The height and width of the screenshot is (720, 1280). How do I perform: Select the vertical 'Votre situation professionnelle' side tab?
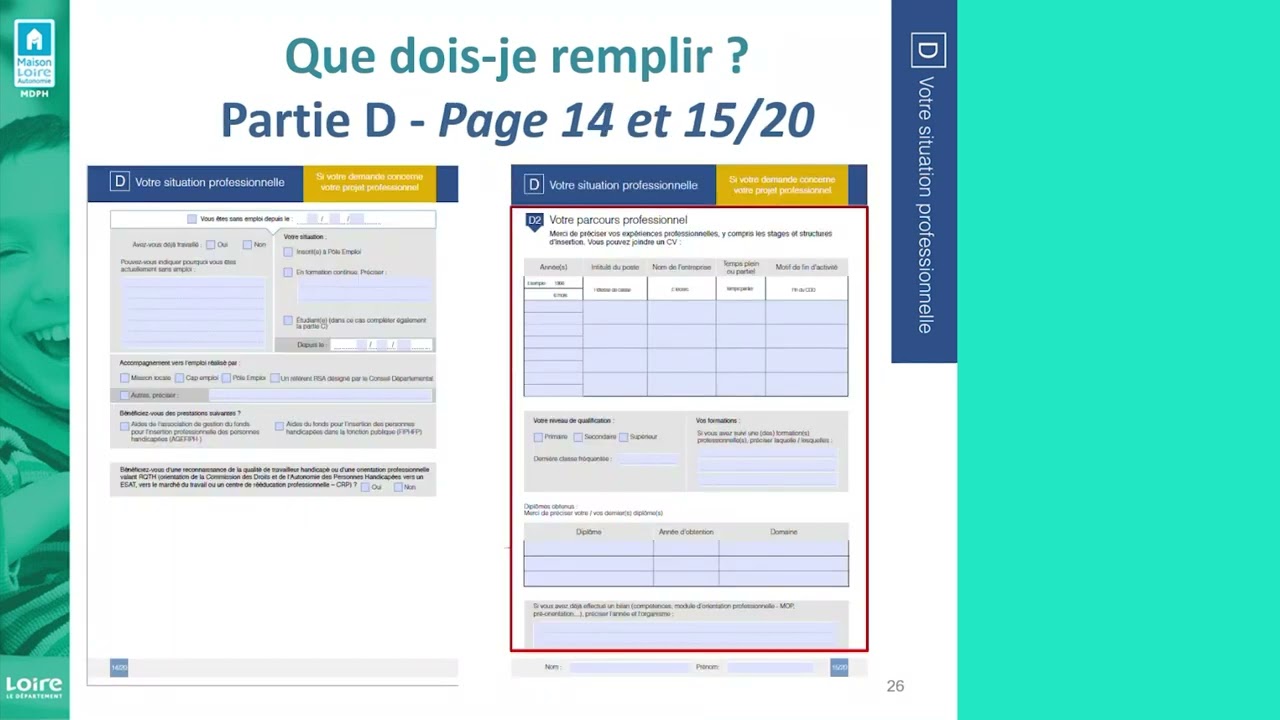[924, 181]
